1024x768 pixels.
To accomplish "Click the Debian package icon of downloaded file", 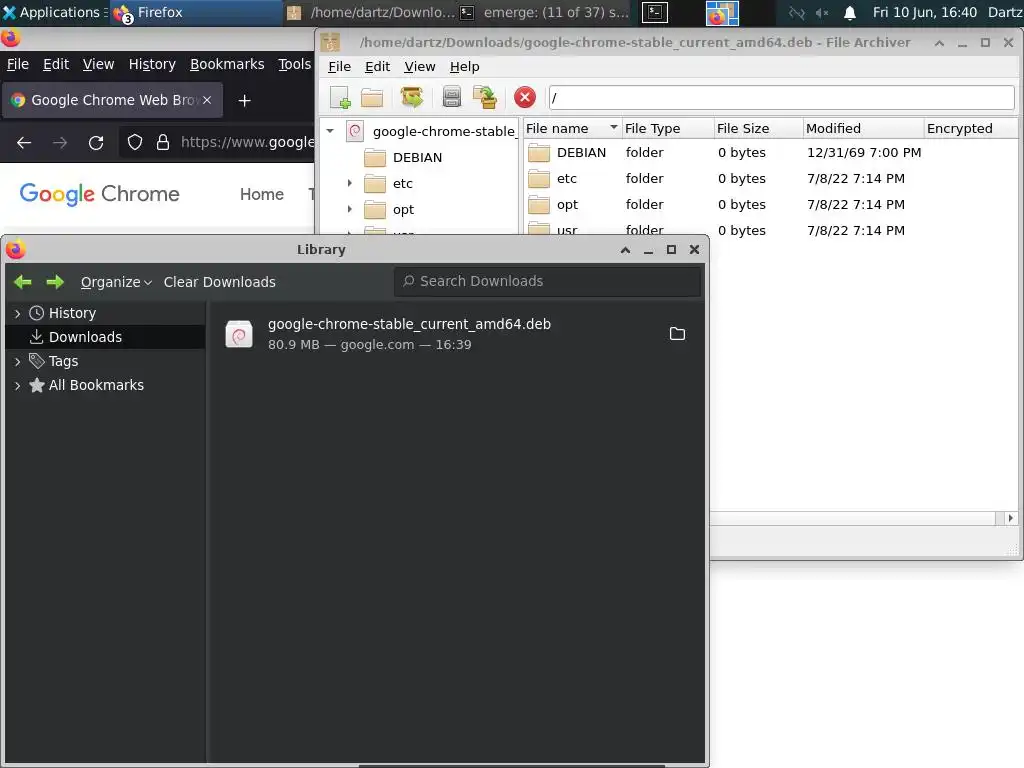I will [239, 334].
